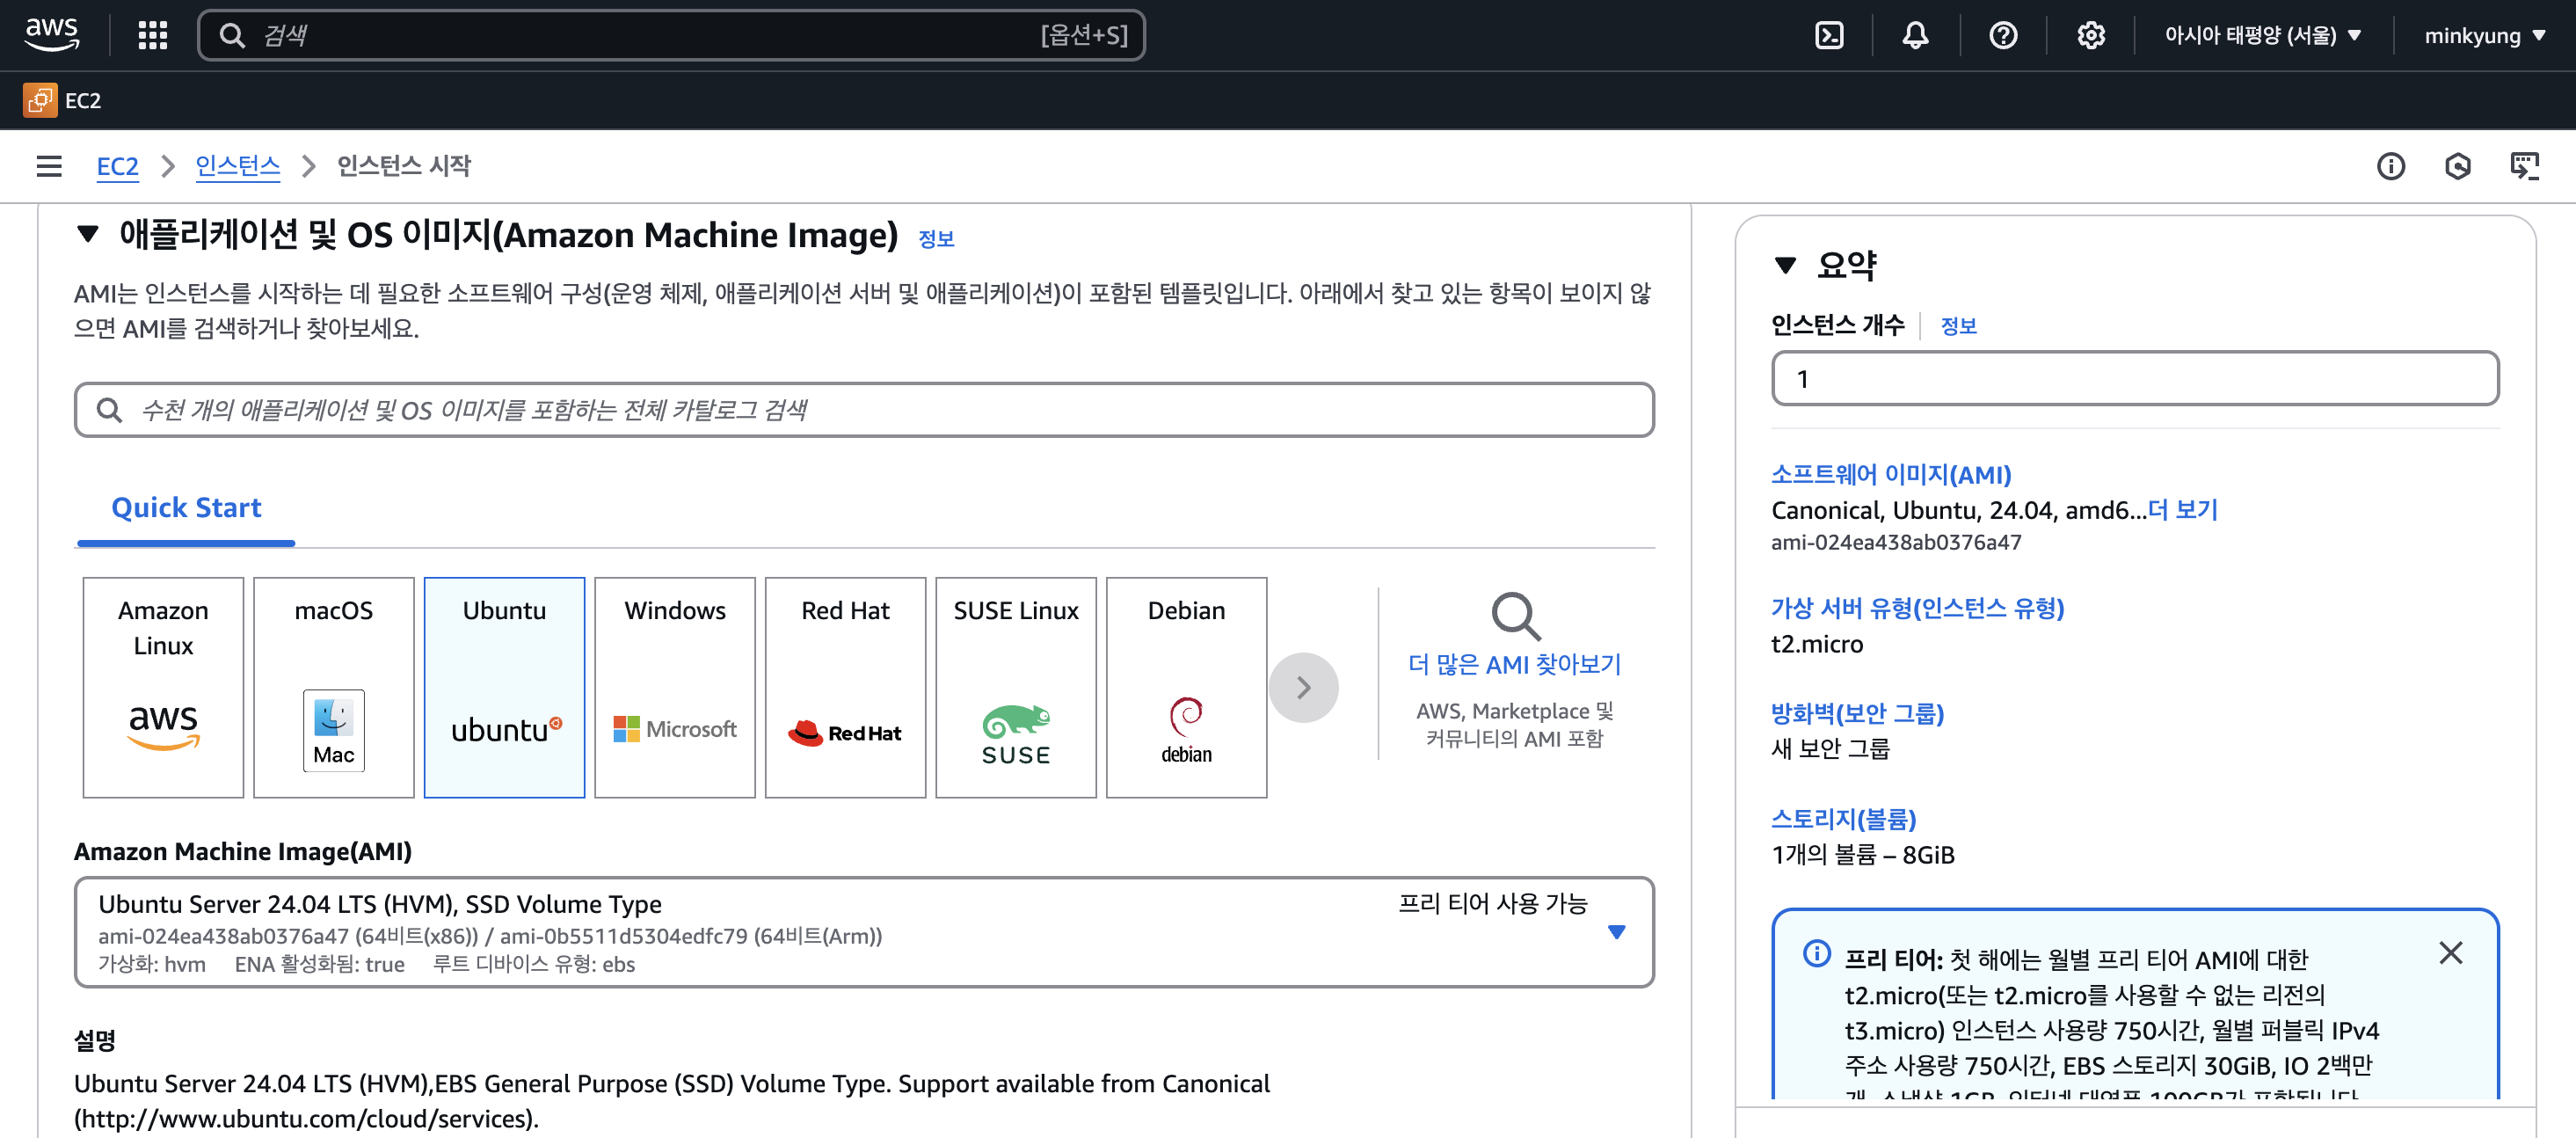
Task: Click the EC2 service shortcut icon
Action: (x=40, y=100)
